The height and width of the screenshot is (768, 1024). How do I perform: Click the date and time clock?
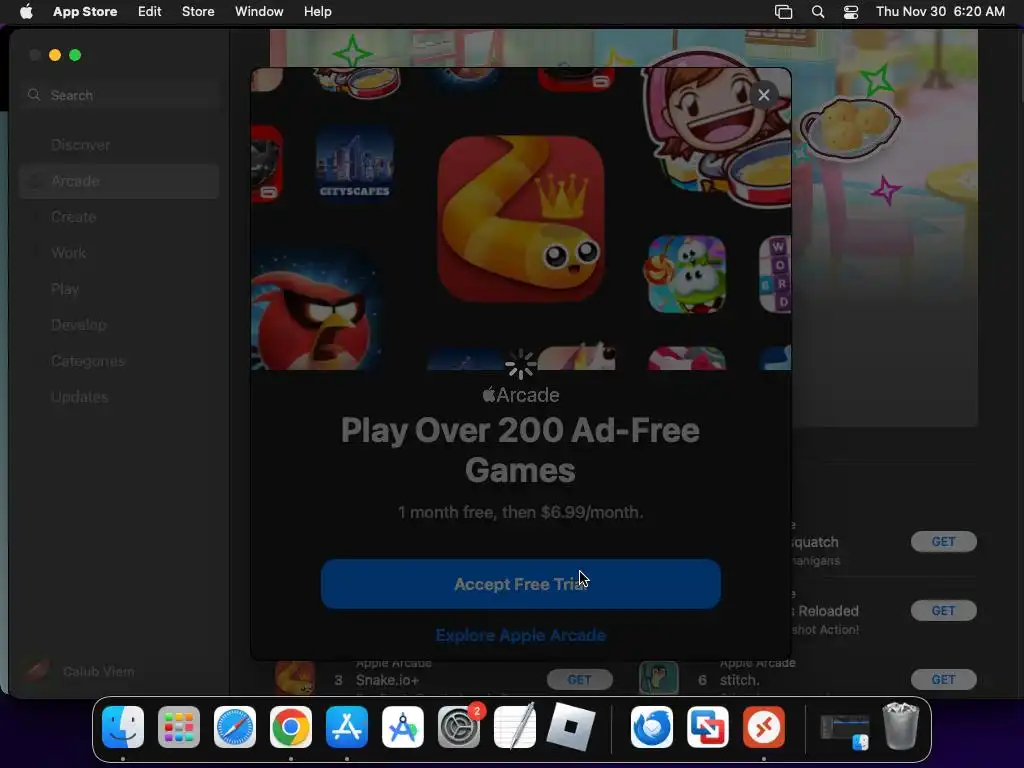[940, 11]
